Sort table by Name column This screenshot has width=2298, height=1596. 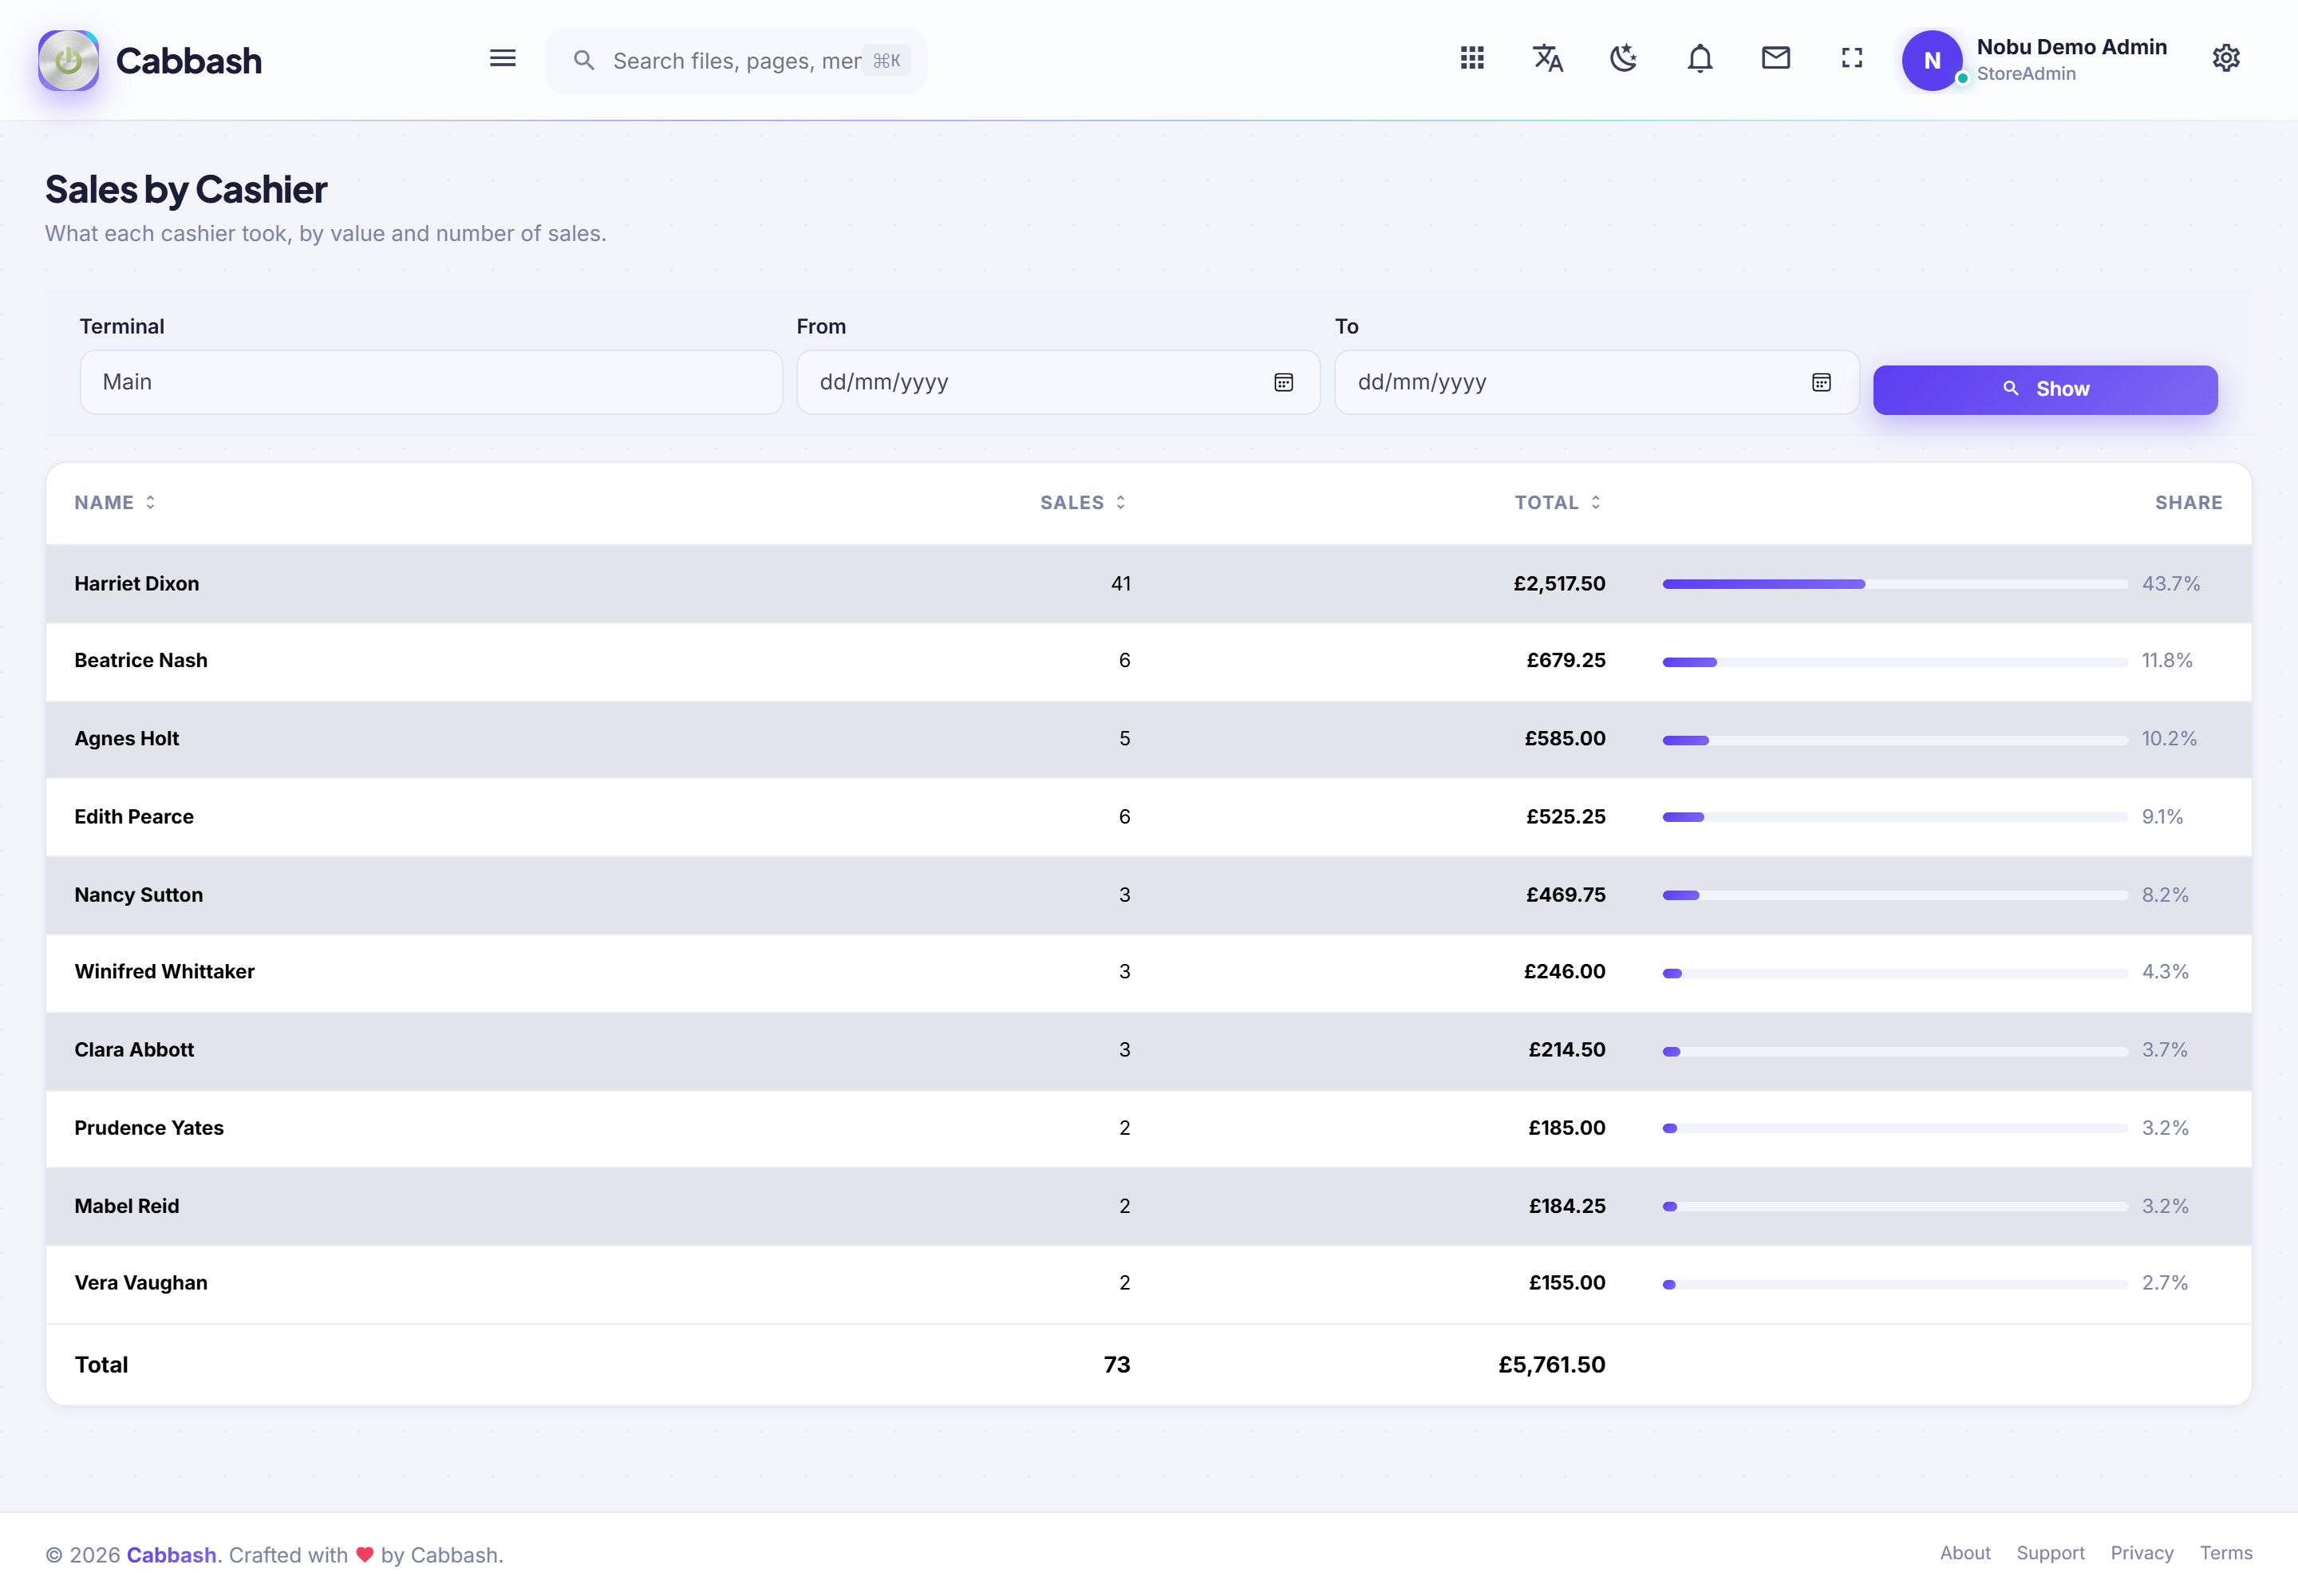coord(114,502)
